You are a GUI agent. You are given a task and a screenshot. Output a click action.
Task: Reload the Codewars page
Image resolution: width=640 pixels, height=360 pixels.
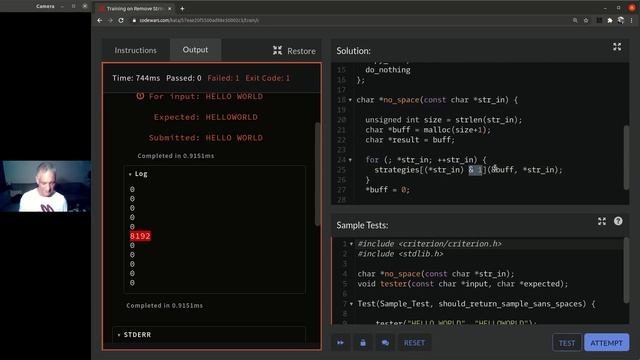pos(121,20)
